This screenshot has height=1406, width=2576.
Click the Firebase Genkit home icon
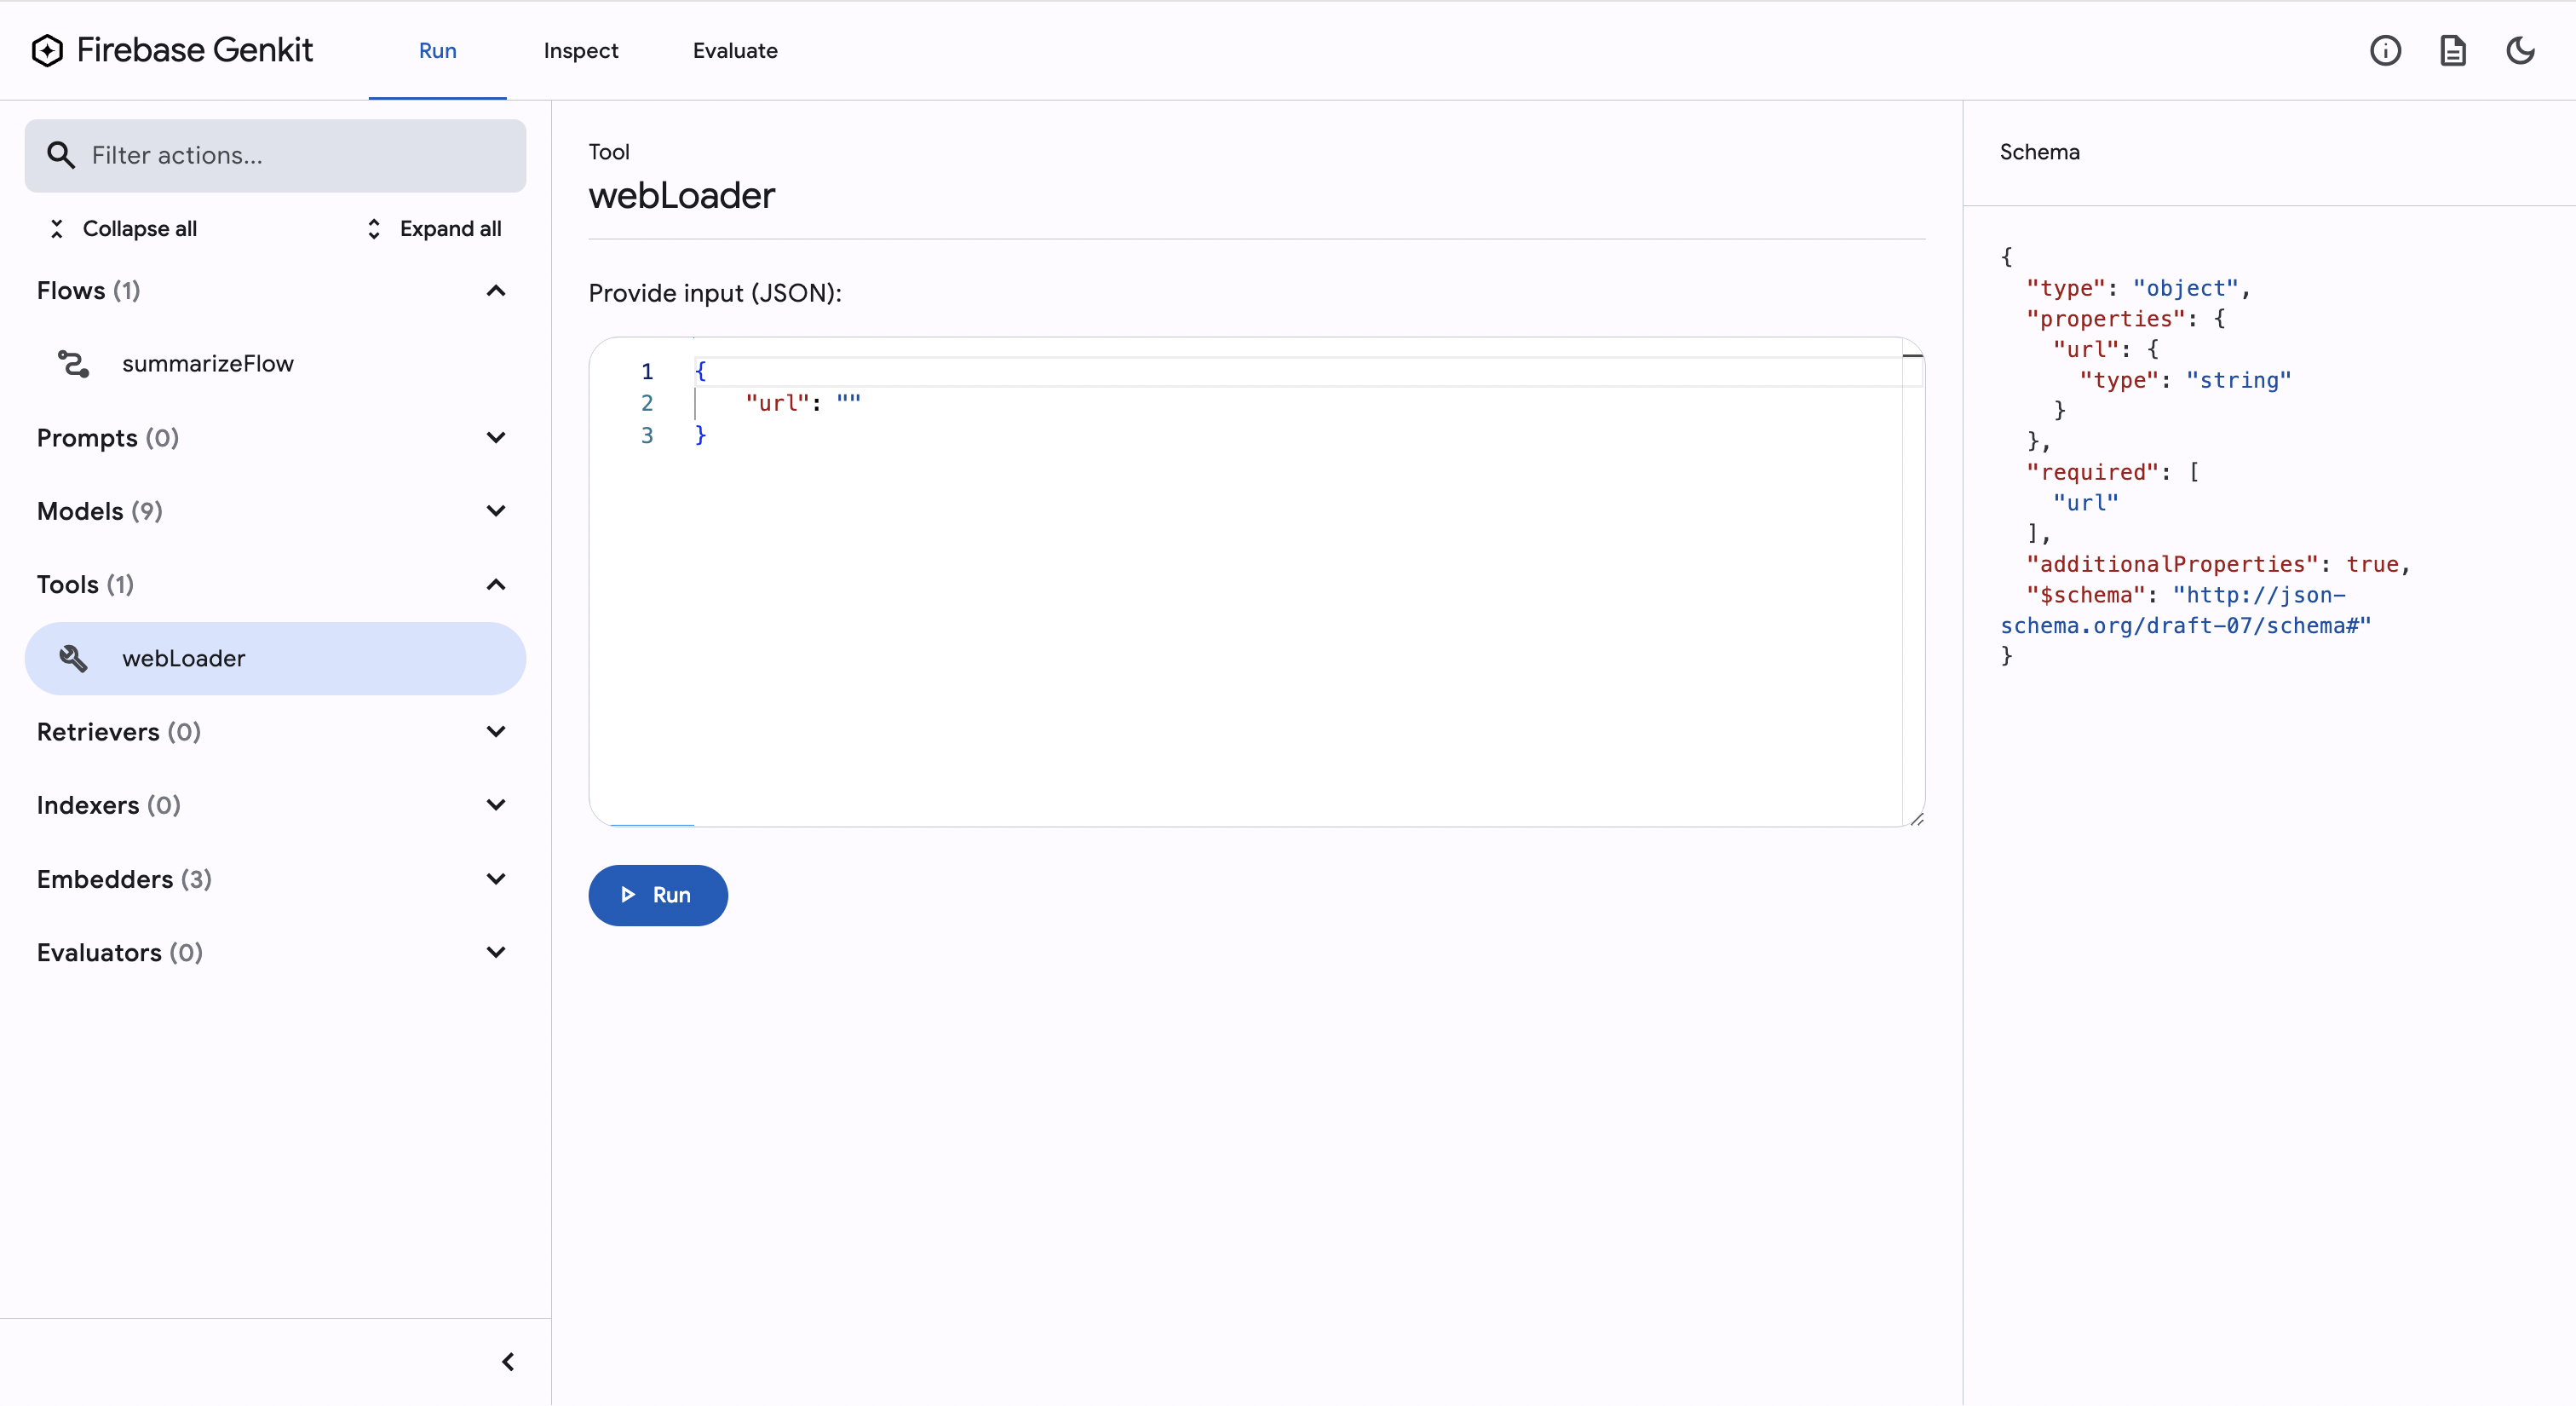(x=47, y=49)
